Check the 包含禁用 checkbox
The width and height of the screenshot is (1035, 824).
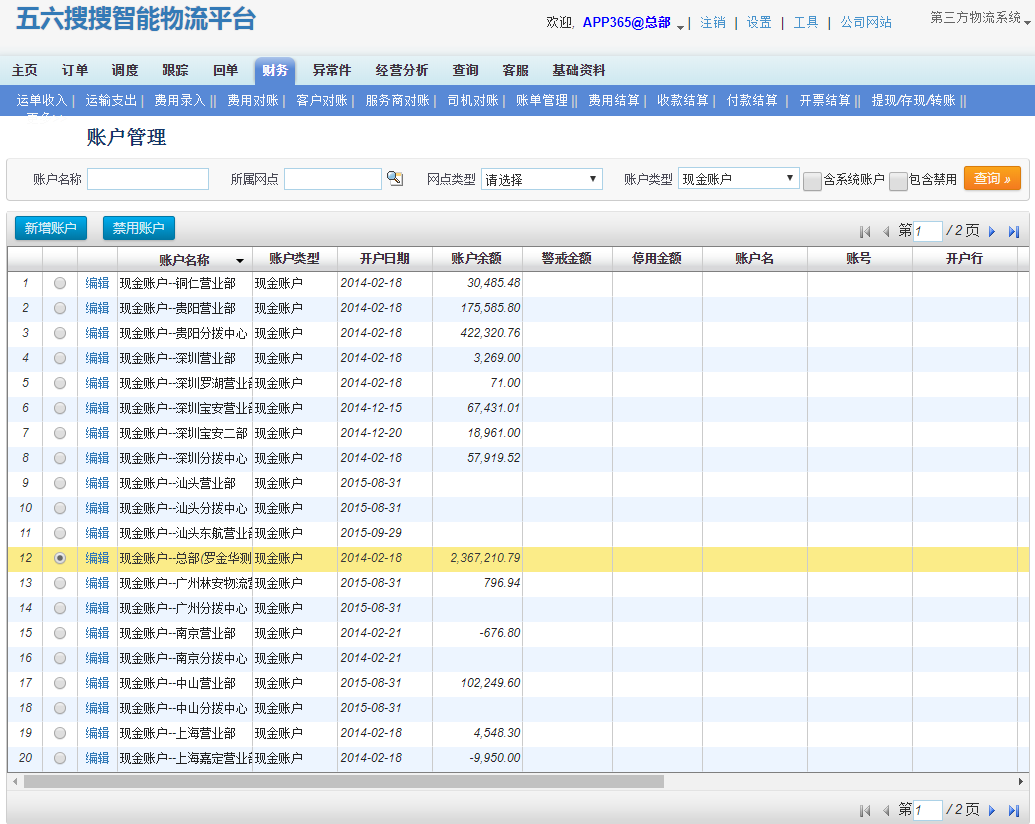898,181
